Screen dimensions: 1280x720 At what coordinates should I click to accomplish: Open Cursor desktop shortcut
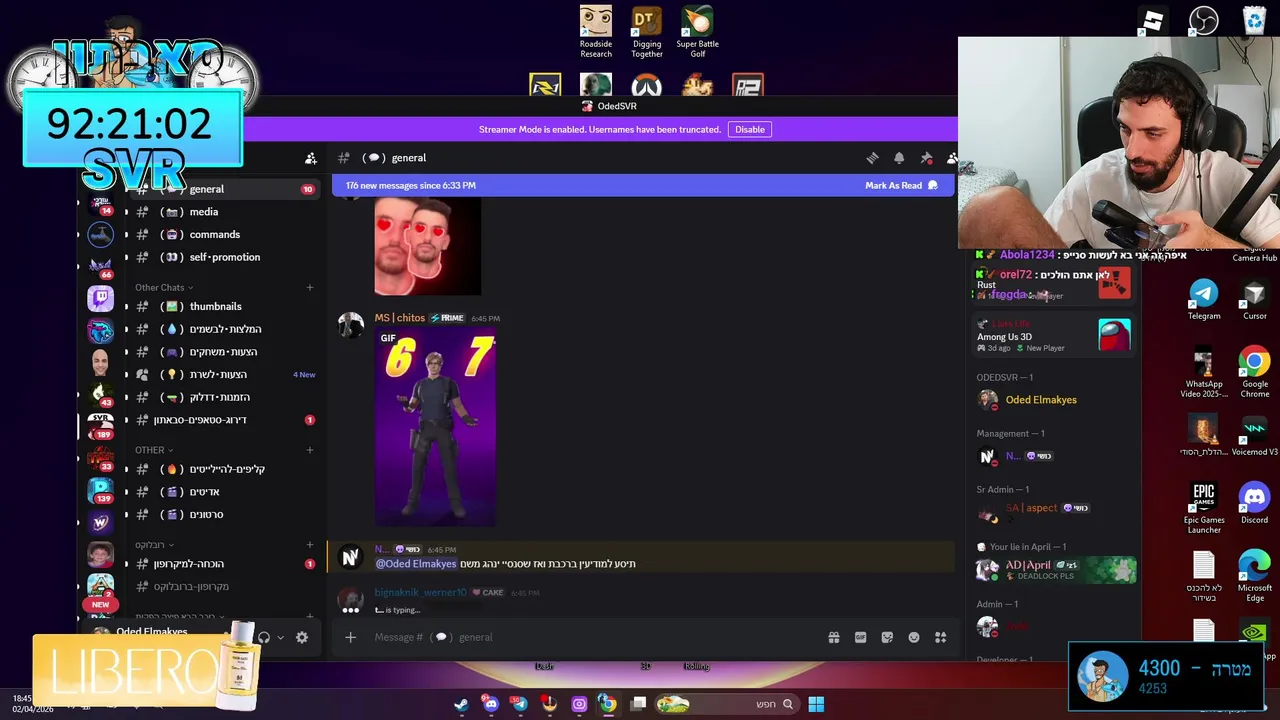pyautogui.click(x=1254, y=299)
